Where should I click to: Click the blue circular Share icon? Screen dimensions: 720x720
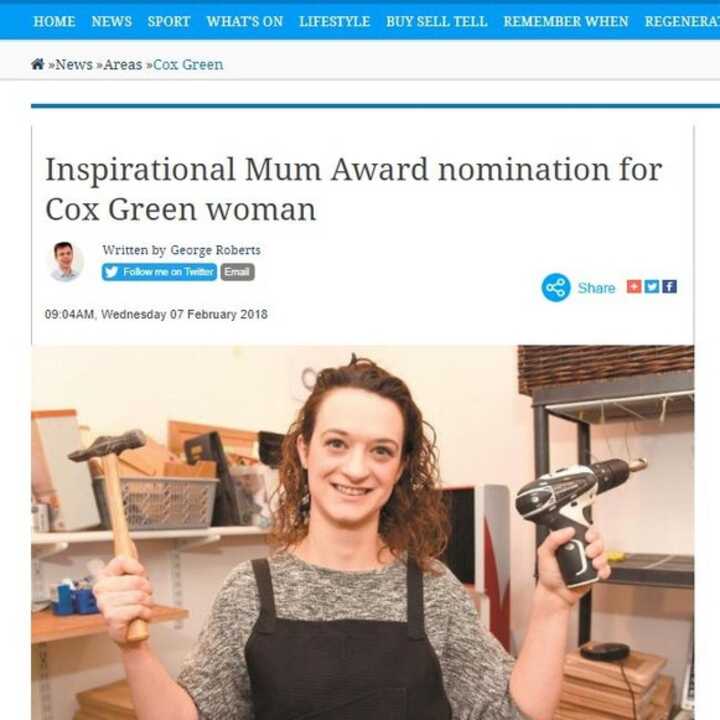[x=556, y=287]
